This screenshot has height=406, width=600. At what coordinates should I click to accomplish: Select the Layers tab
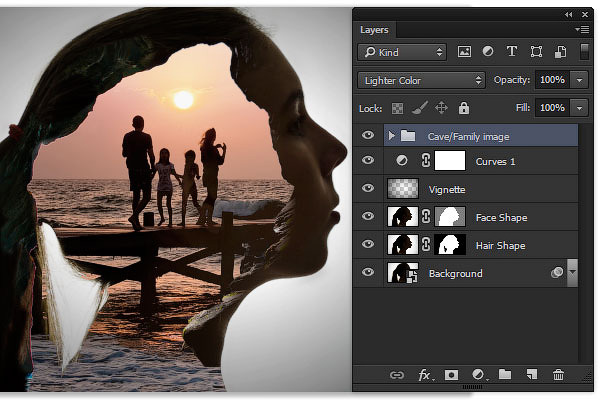pyautogui.click(x=374, y=30)
